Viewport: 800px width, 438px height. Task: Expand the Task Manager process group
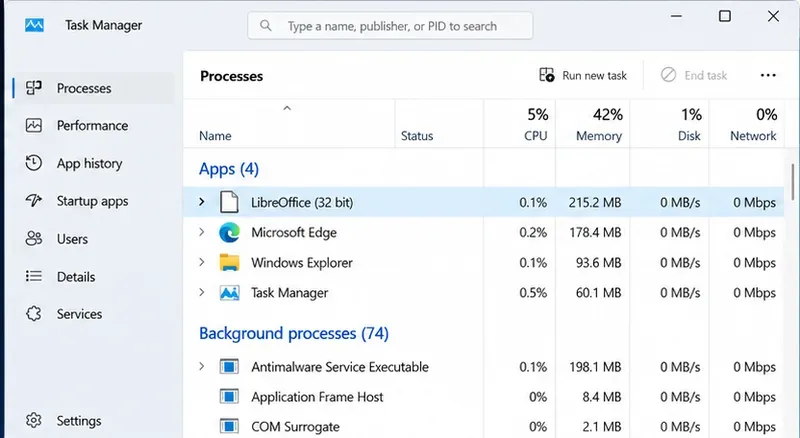pos(202,293)
